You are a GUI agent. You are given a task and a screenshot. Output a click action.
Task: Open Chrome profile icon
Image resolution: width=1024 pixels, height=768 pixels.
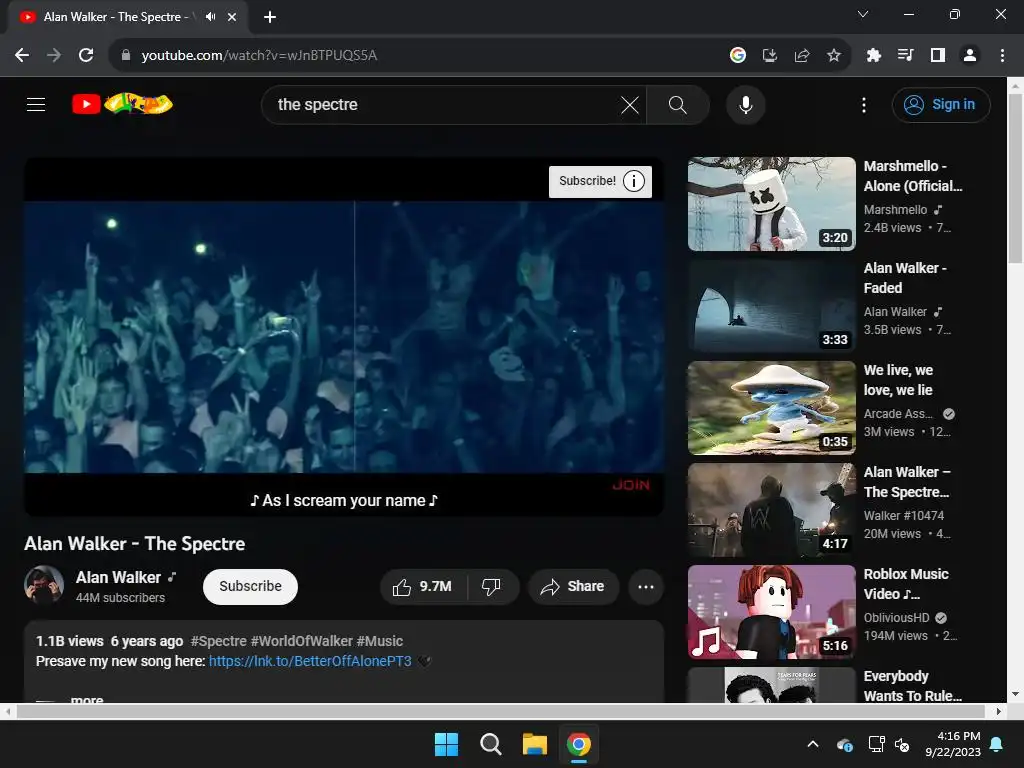tap(970, 56)
